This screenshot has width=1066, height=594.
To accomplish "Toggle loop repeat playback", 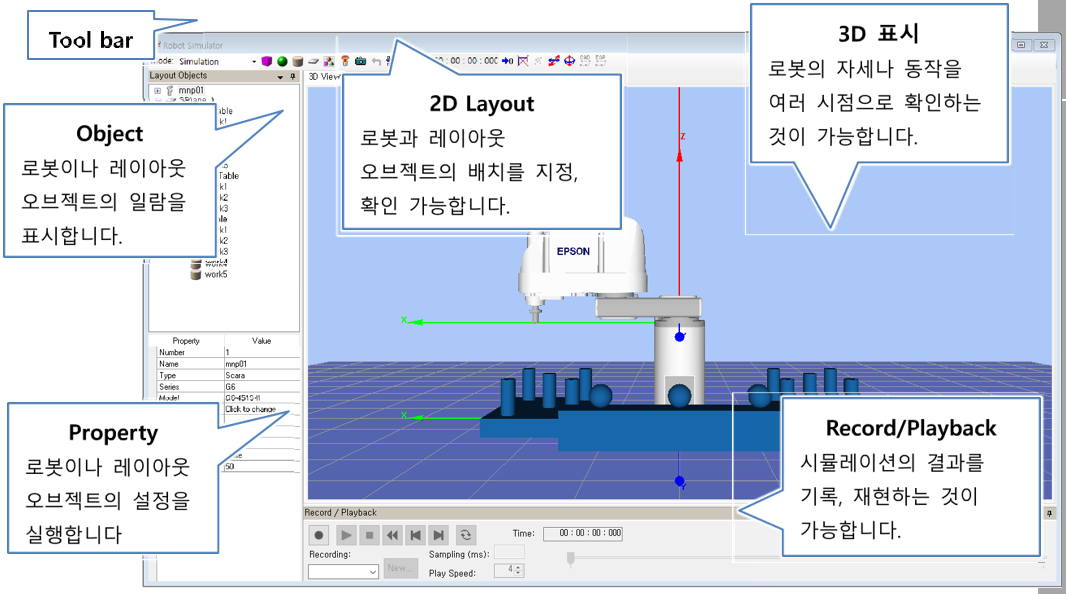I will pyautogui.click(x=466, y=535).
